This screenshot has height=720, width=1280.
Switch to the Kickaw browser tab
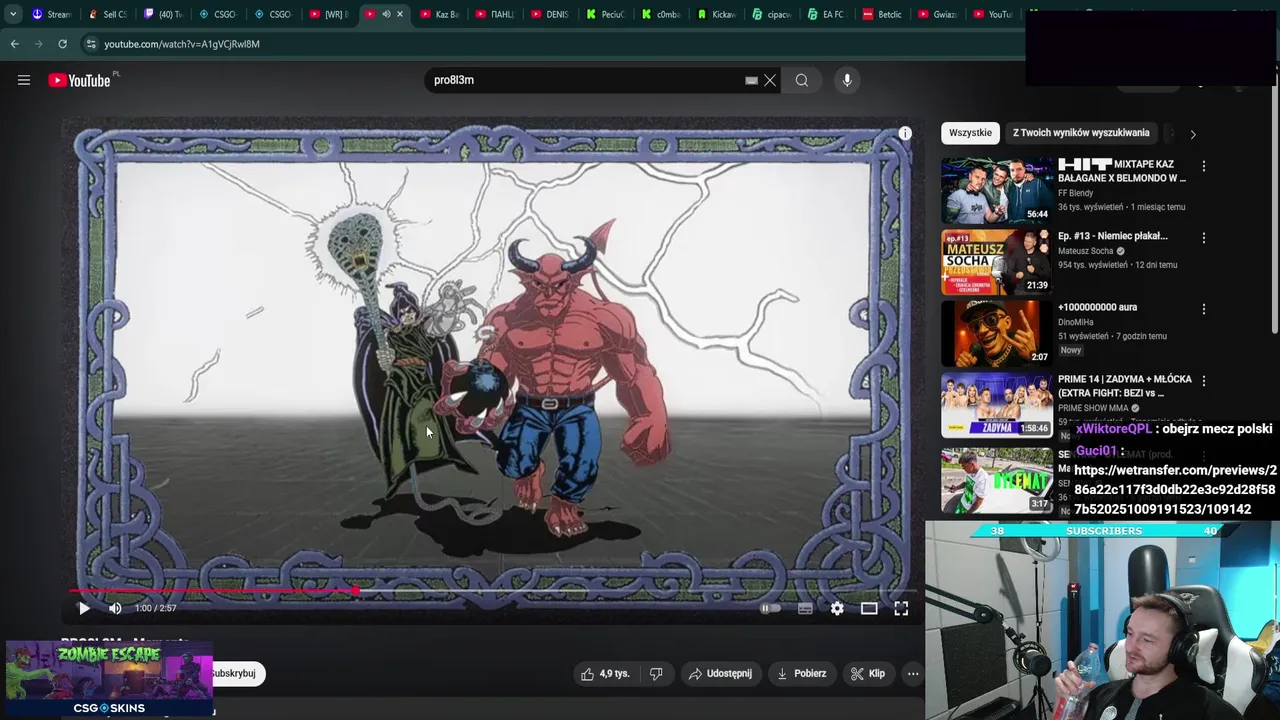716,14
